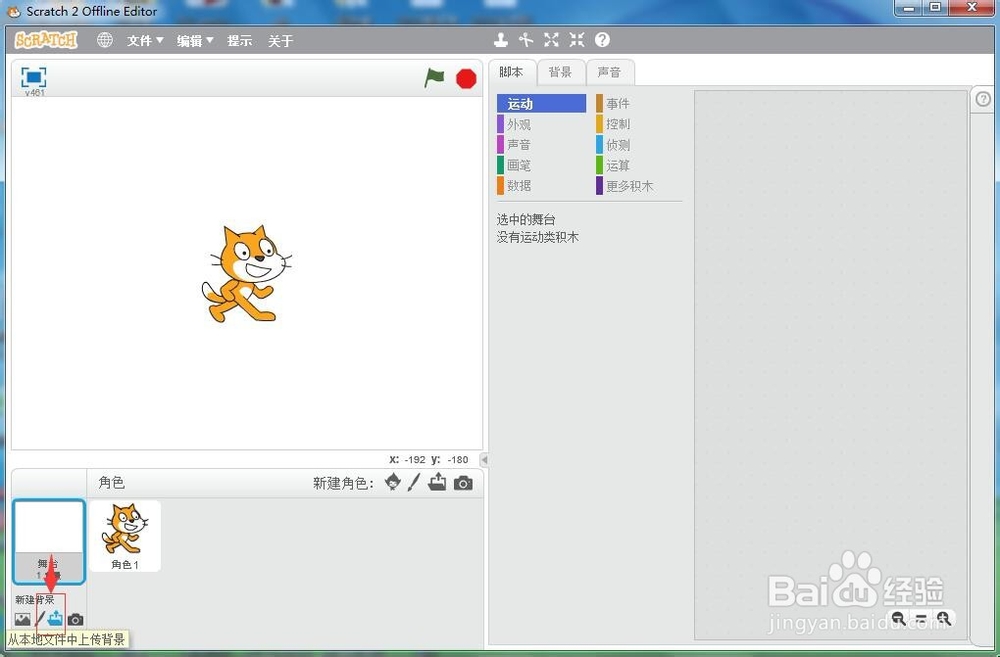Upload sprite from local file

pos(438,482)
